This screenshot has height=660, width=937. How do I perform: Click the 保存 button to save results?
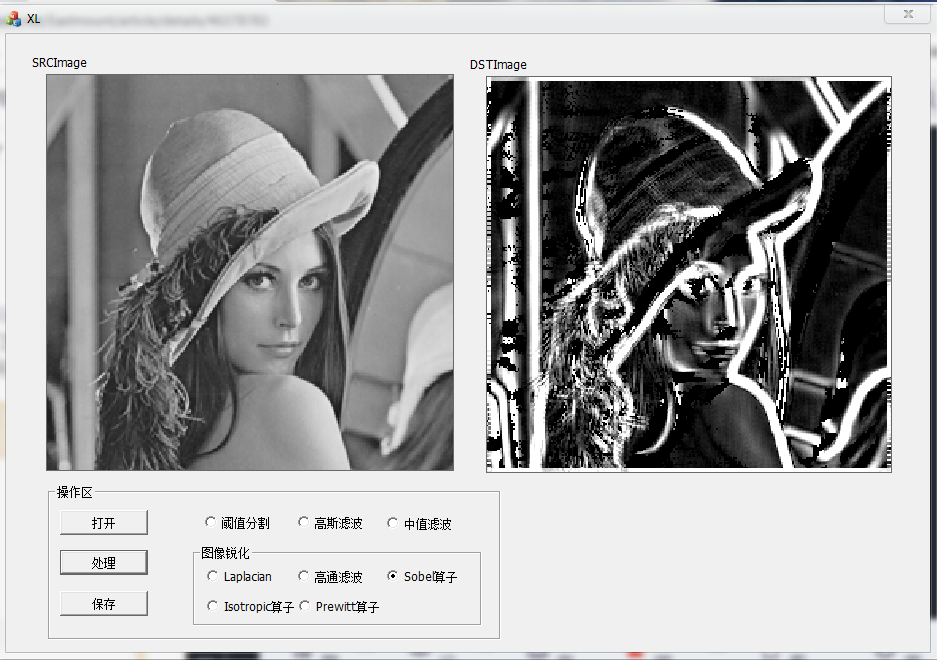(103, 602)
